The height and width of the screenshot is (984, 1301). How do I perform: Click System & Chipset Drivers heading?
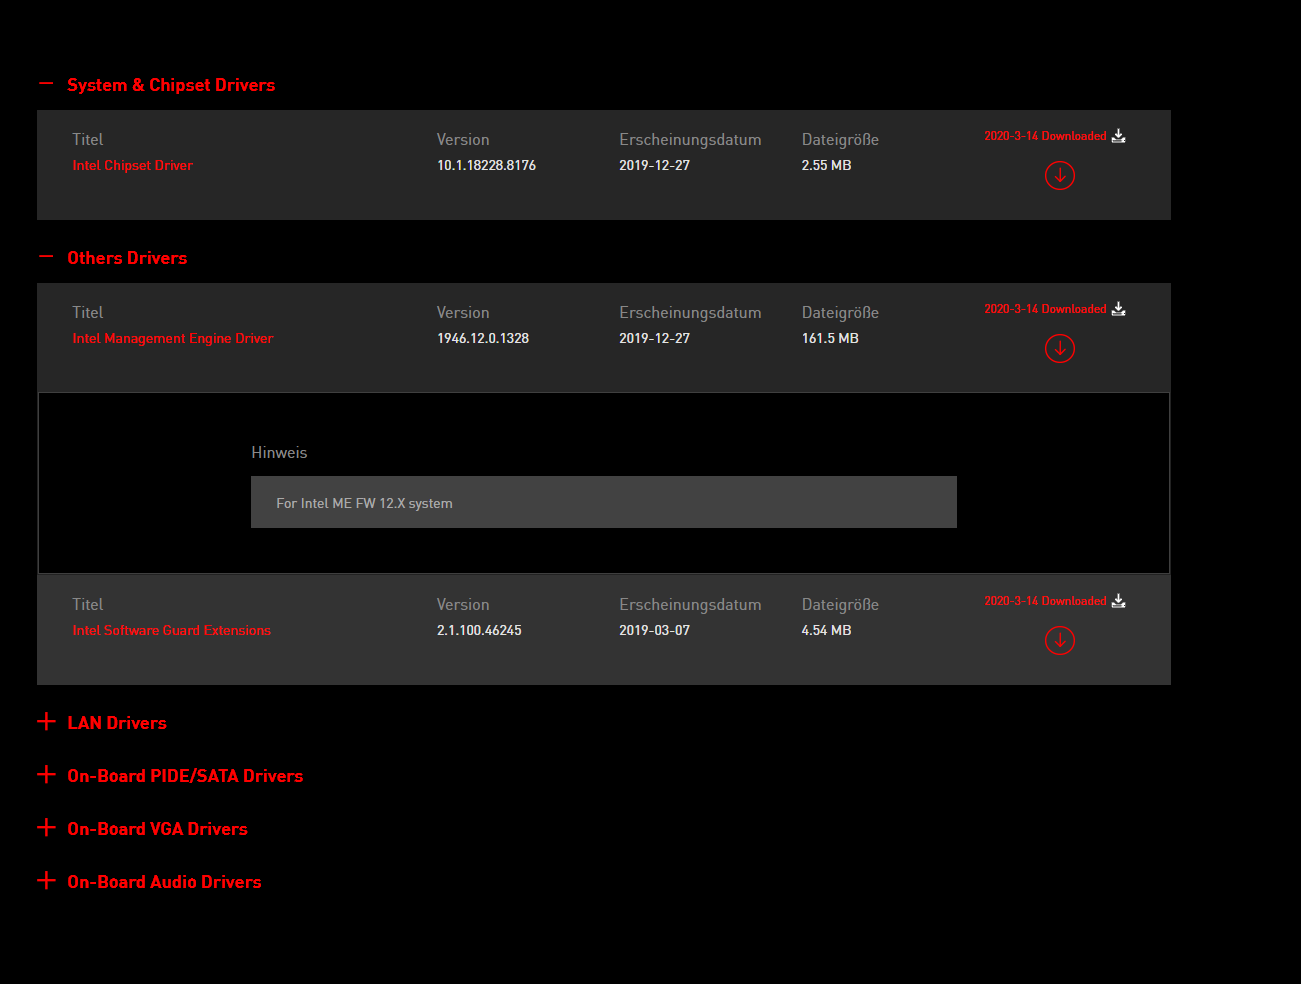click(x=171, y=85)
